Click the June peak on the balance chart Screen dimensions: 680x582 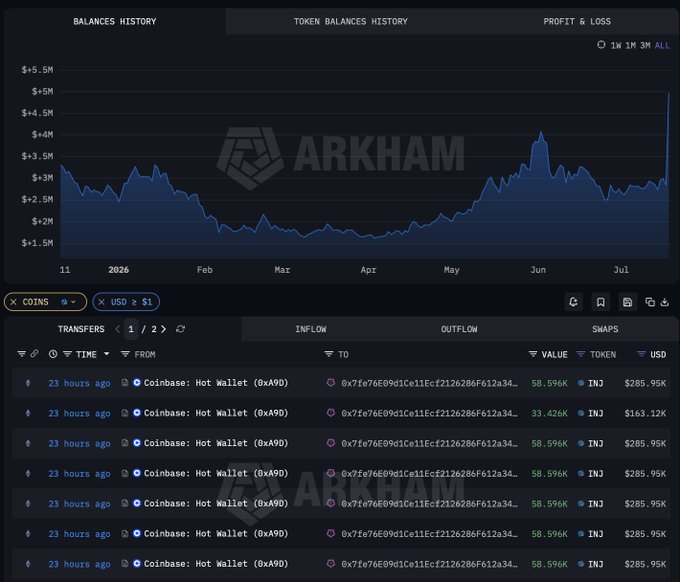[x=541, y=133]
